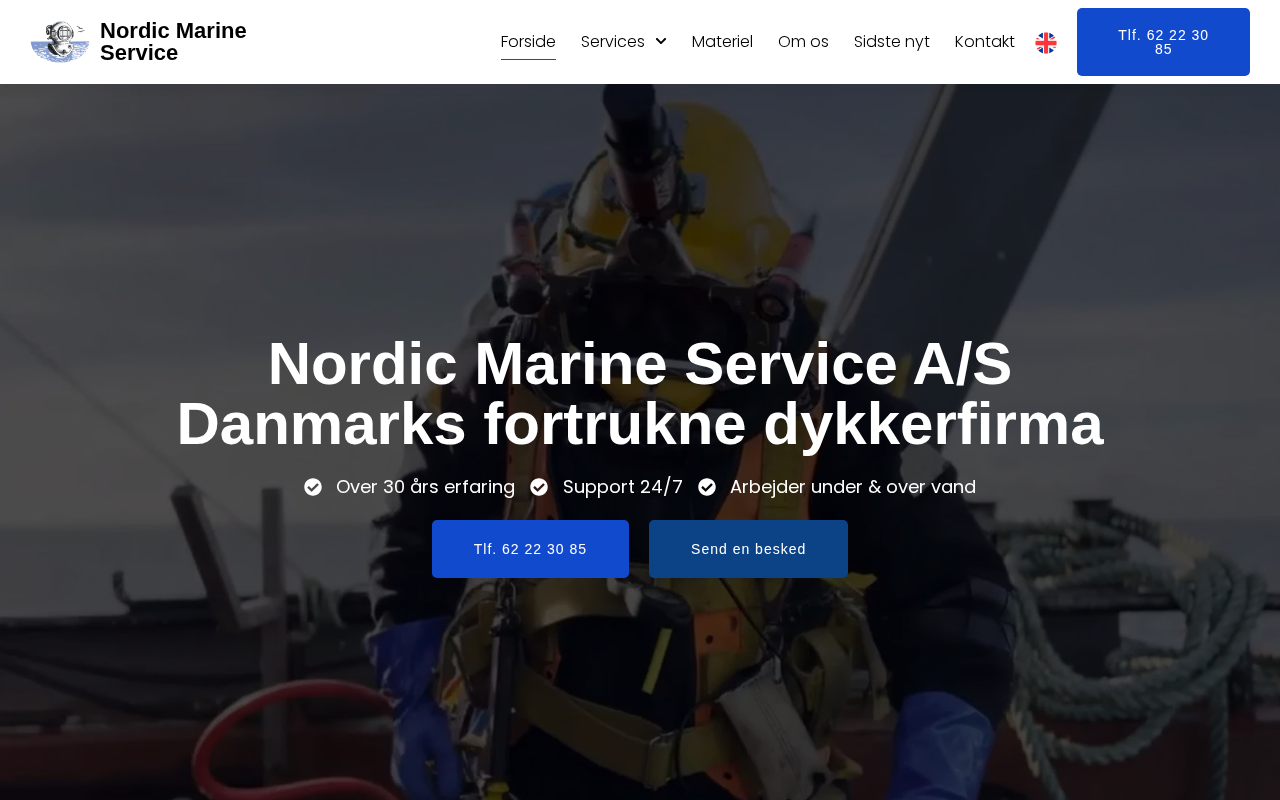1280x800 pixels.
Task: Click the checkmark icon beside Over 30 års erfaring
Action: [313, 487]
